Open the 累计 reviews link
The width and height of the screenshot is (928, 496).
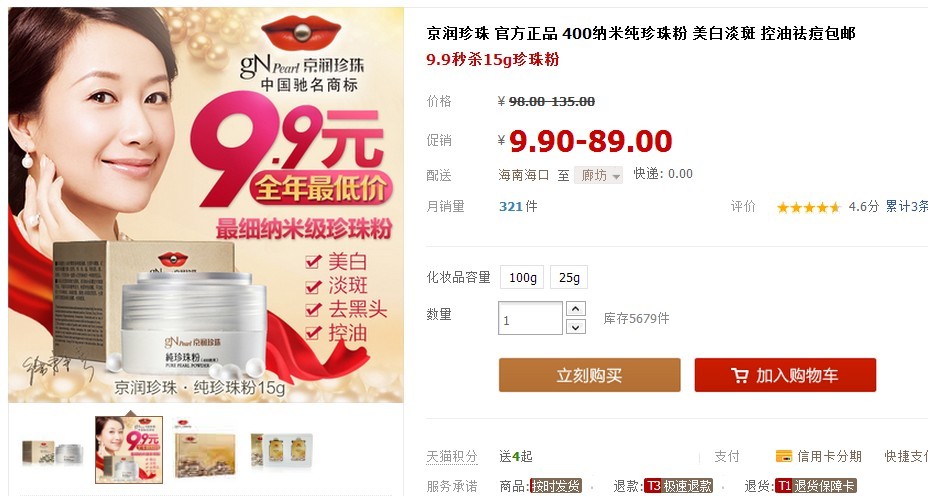[x=906, y=206]
